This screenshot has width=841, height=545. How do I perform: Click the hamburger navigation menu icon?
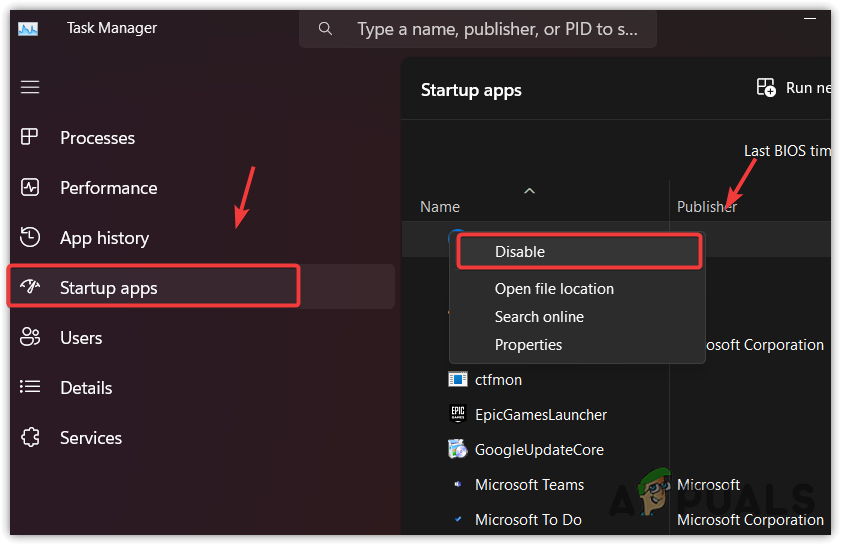(30, 87)
